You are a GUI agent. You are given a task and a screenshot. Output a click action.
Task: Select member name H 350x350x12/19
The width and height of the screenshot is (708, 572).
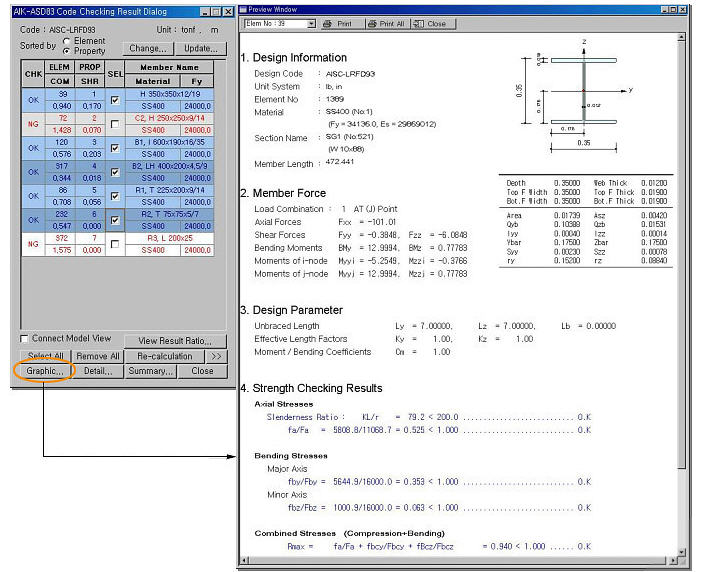[170, 94]
